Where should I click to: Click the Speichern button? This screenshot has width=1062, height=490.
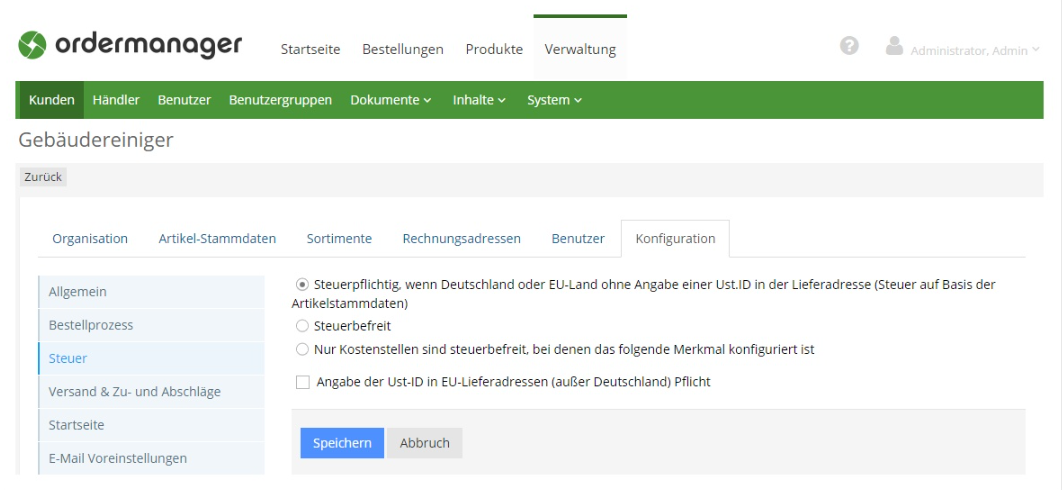coord(342,443)
